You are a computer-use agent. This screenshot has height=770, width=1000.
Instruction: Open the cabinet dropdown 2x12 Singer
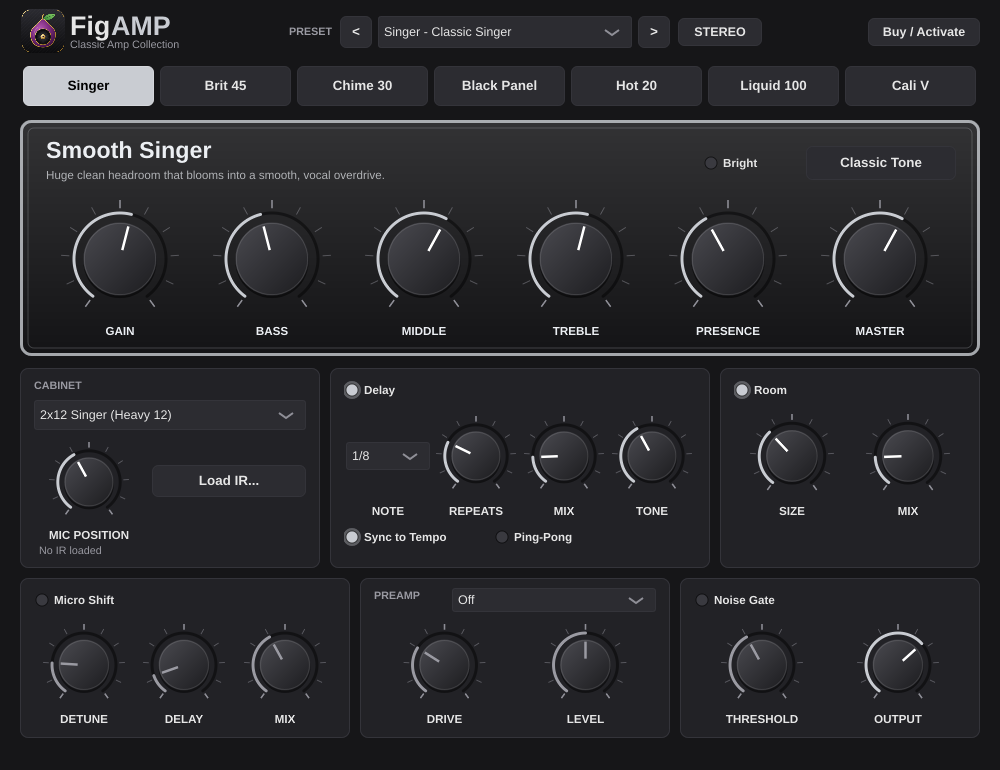coord(170,415)
